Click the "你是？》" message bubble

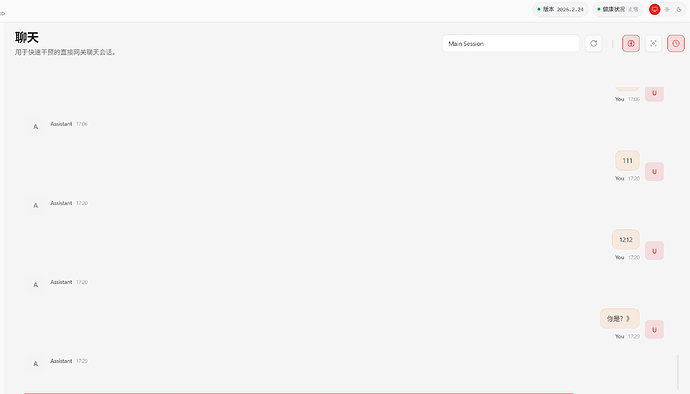(620, 318)
